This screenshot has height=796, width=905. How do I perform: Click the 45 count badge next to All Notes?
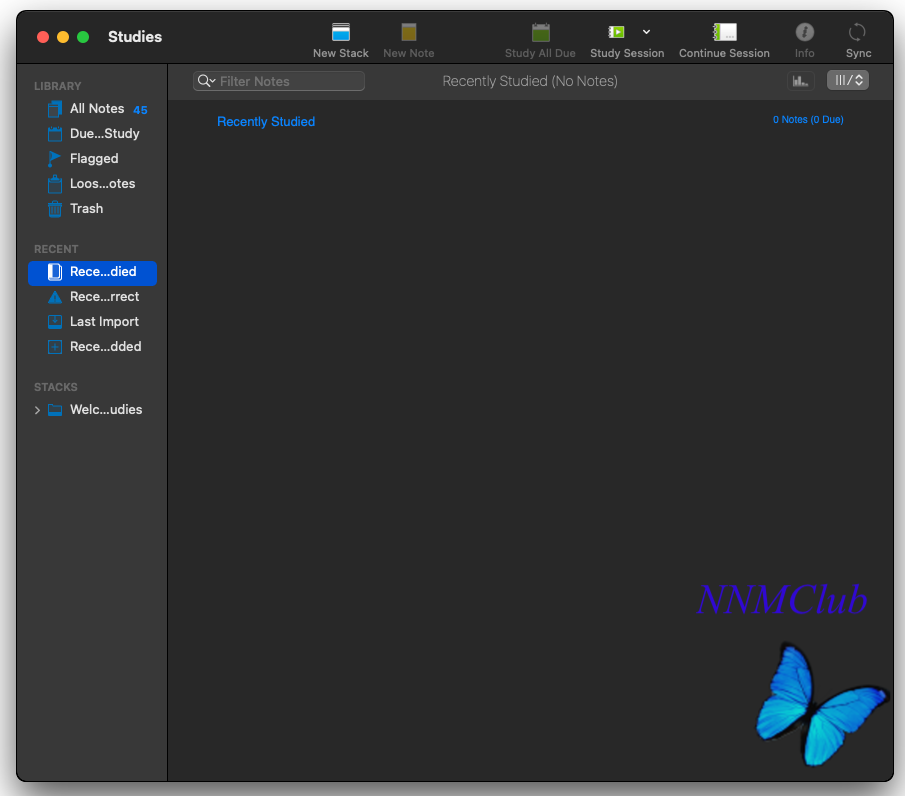140,110
